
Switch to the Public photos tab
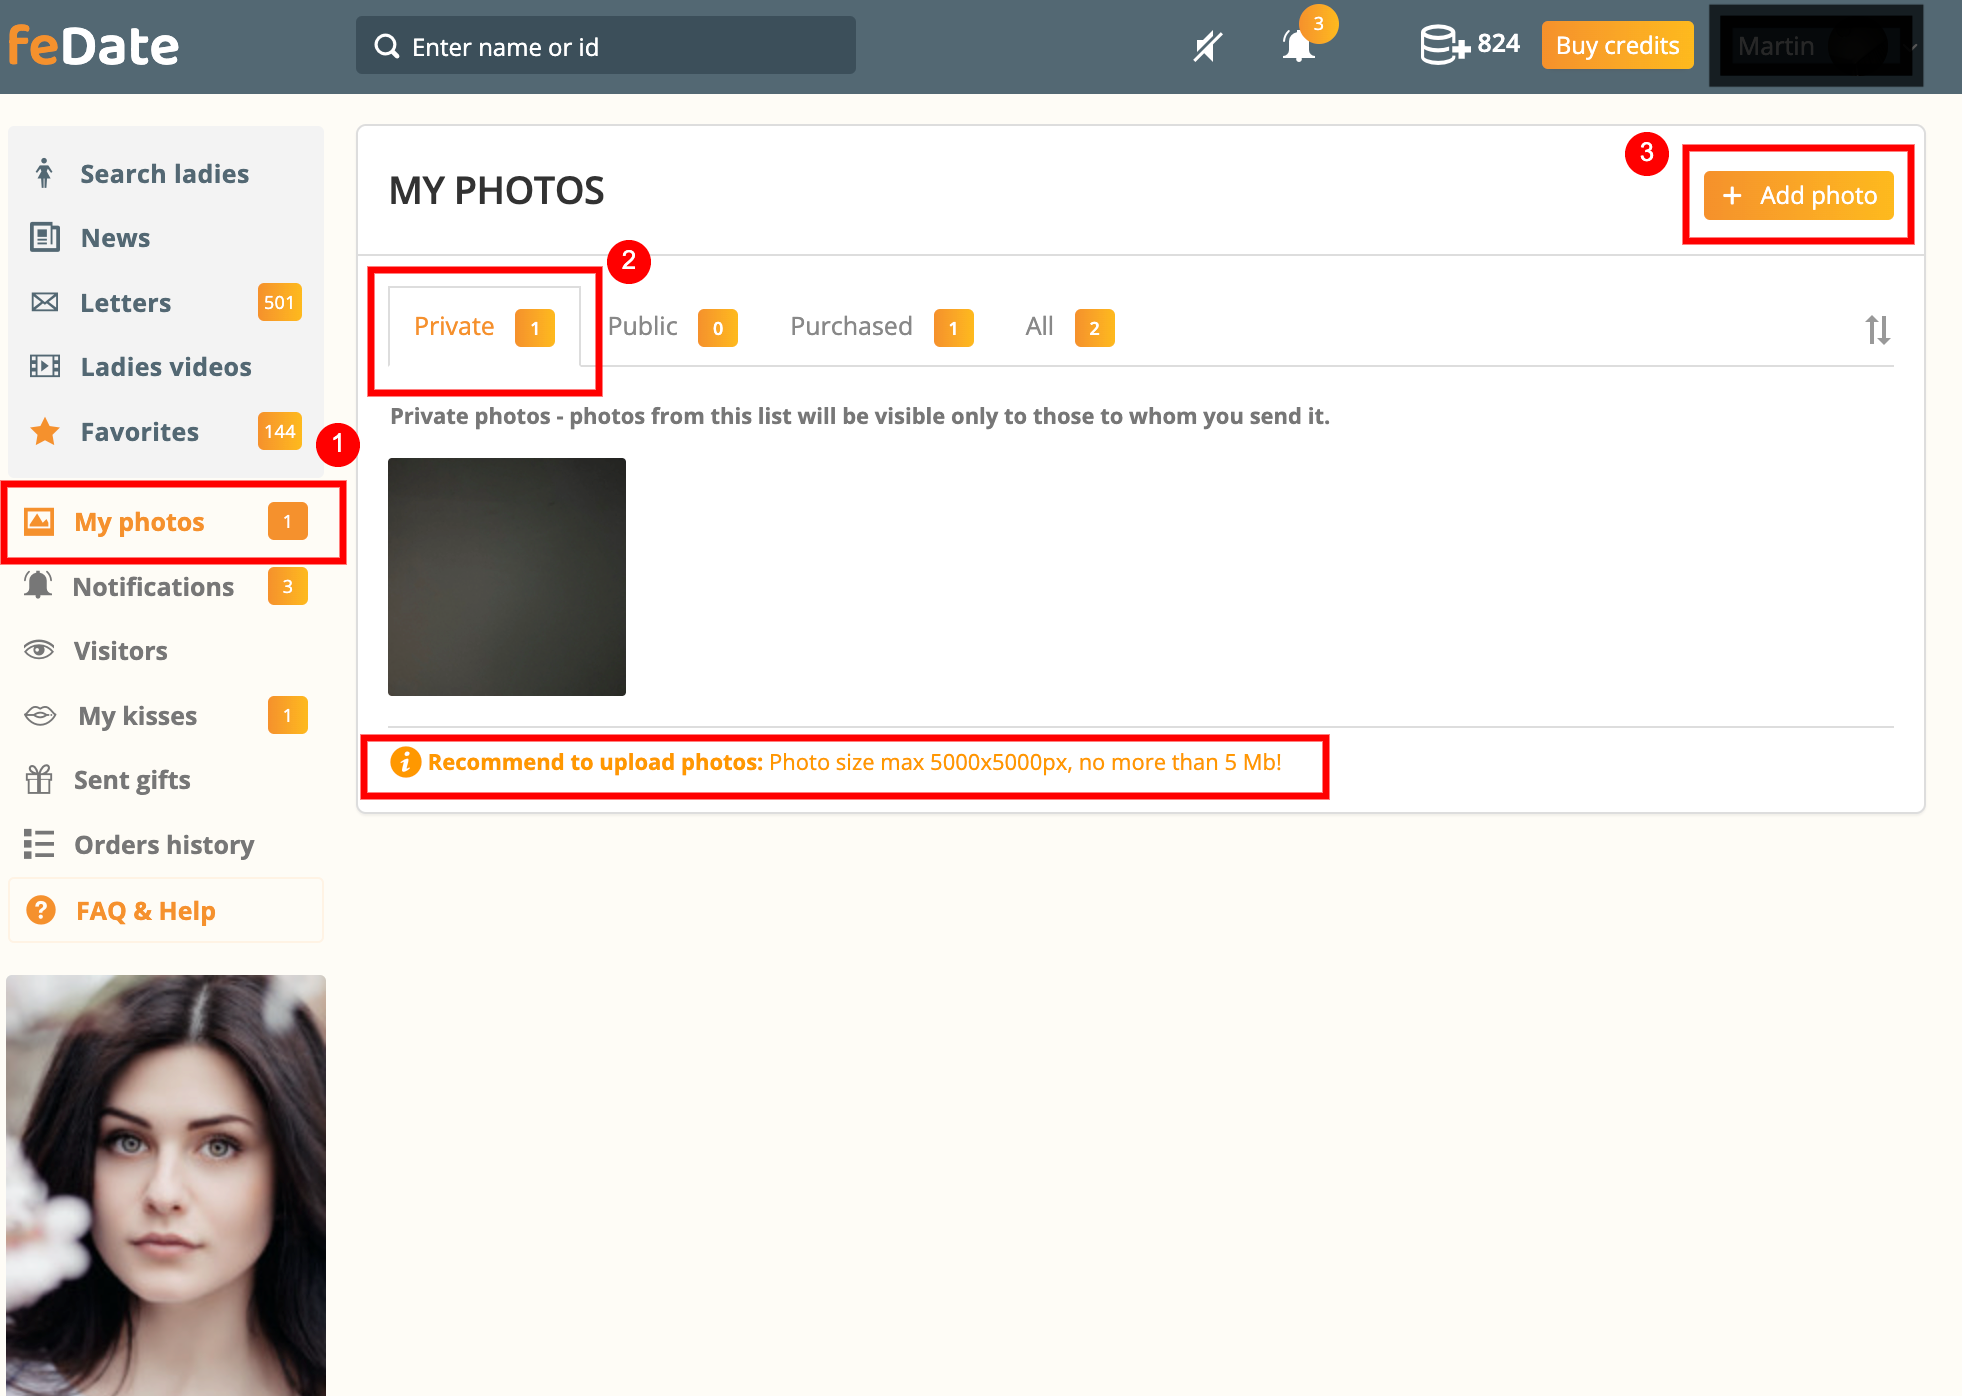tap(643, 326)
